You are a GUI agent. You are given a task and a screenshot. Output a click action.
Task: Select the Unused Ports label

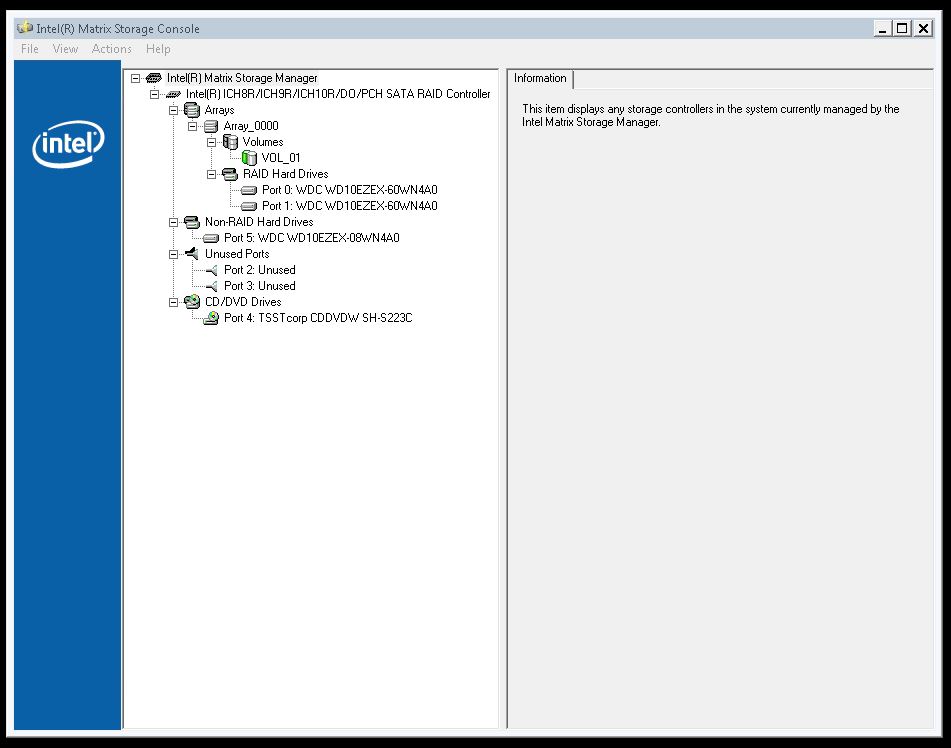[237, 254]
